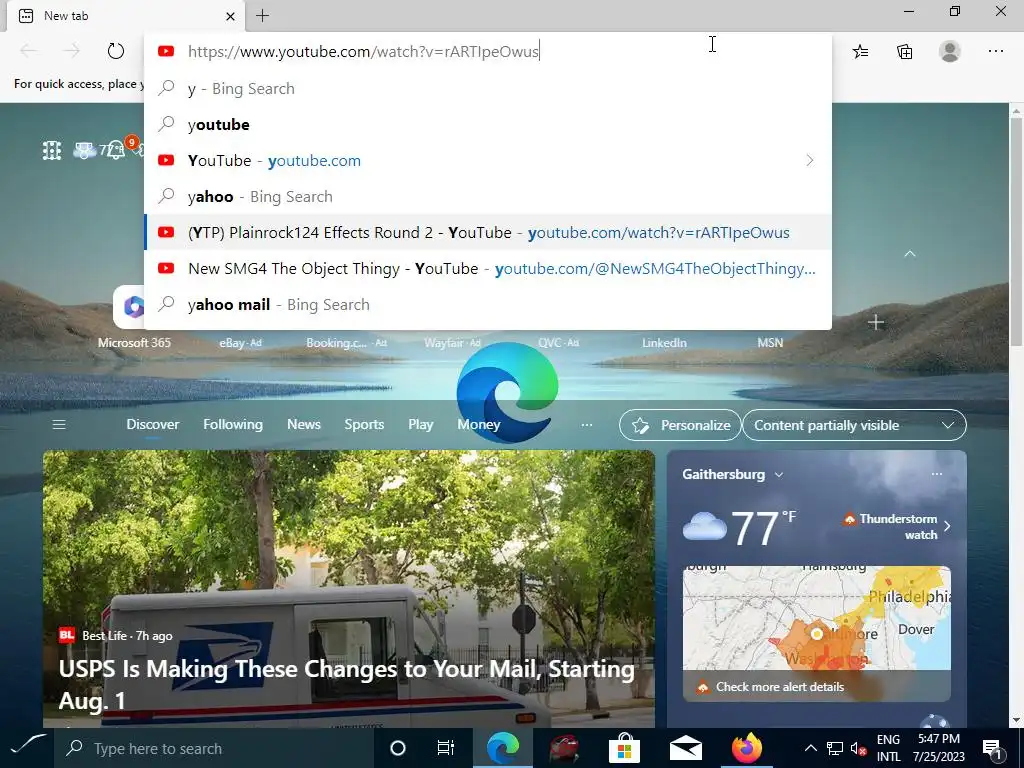Viewport: 1024px width, 768px height.
Task: Open the Thunderstorm watch alert
Action: (x=896, y=526)
